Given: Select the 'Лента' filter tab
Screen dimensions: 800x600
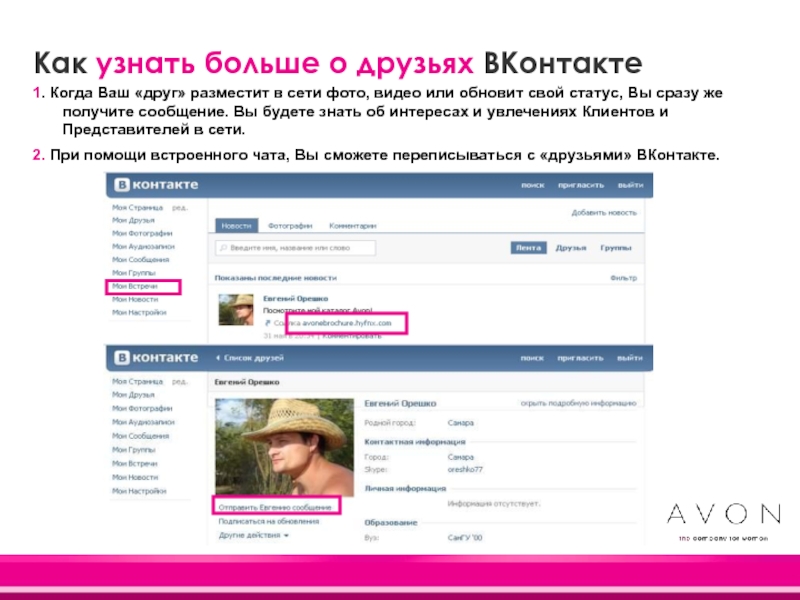Looking at the screenshot, I should (x=528, y=248).
